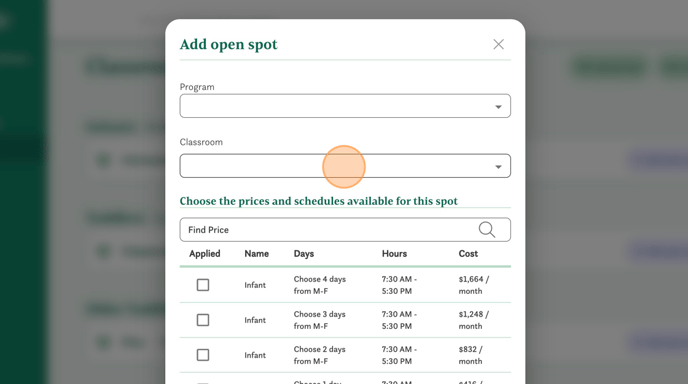The height and width of the screenshot is (384, 688).
Task: Select the 'Choose 4 days from M-F' text
Action: coord(320,285)
